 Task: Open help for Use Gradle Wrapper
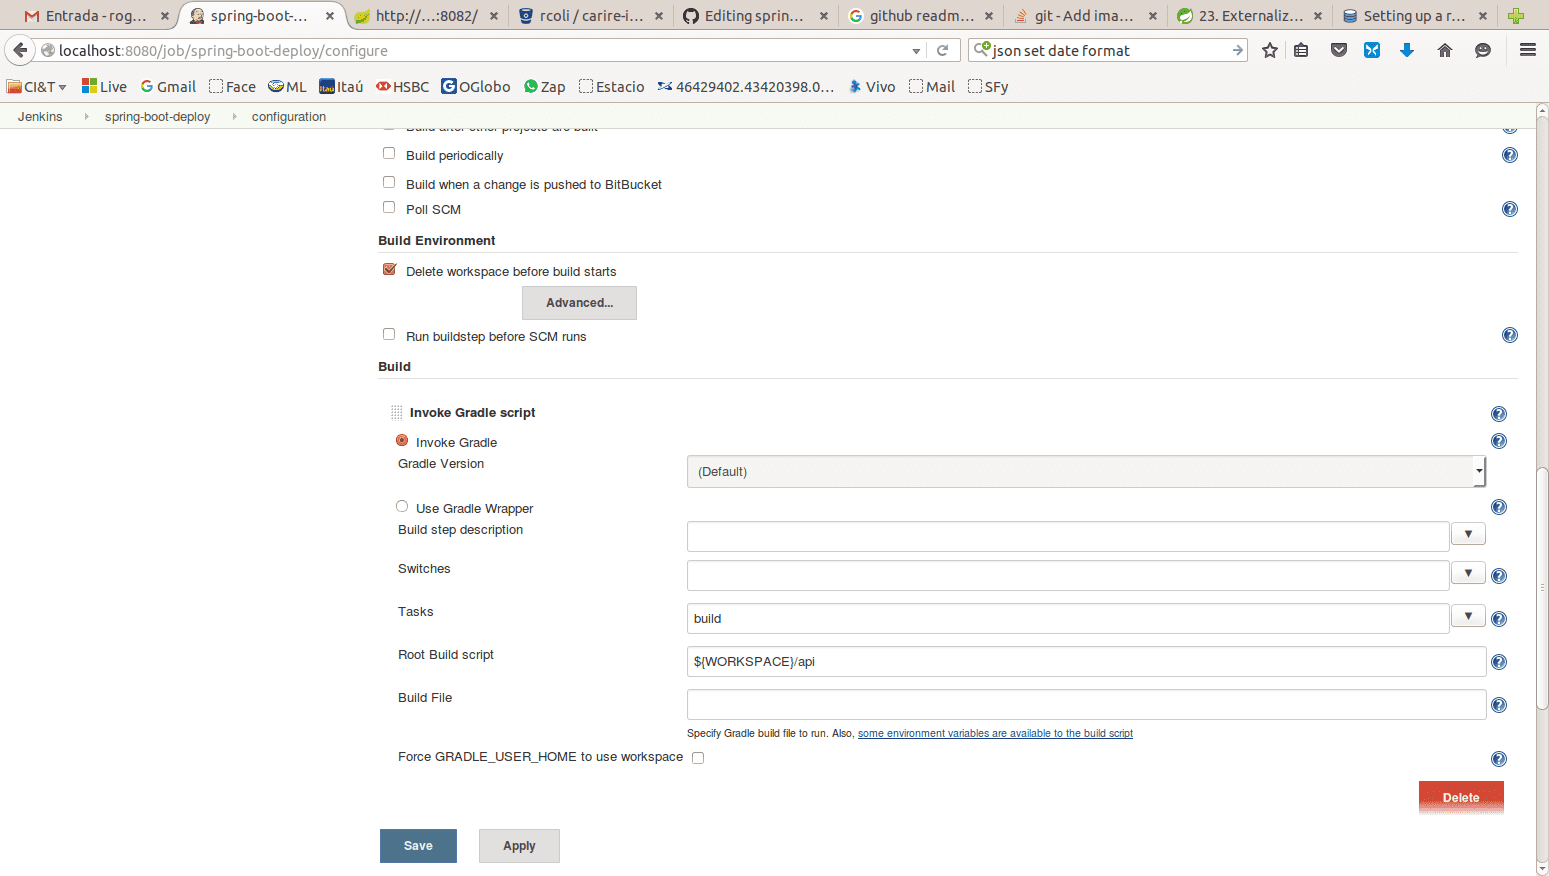1499,507
